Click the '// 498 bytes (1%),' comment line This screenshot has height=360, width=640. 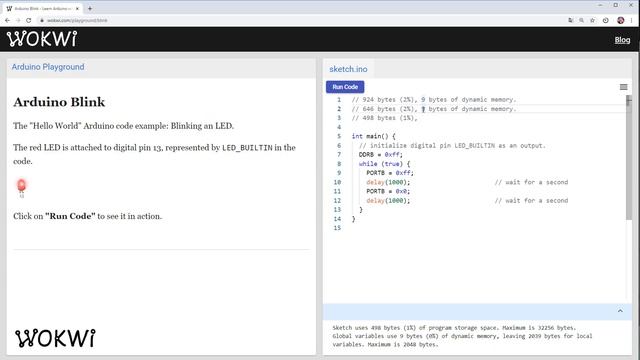tap(384, 118)
